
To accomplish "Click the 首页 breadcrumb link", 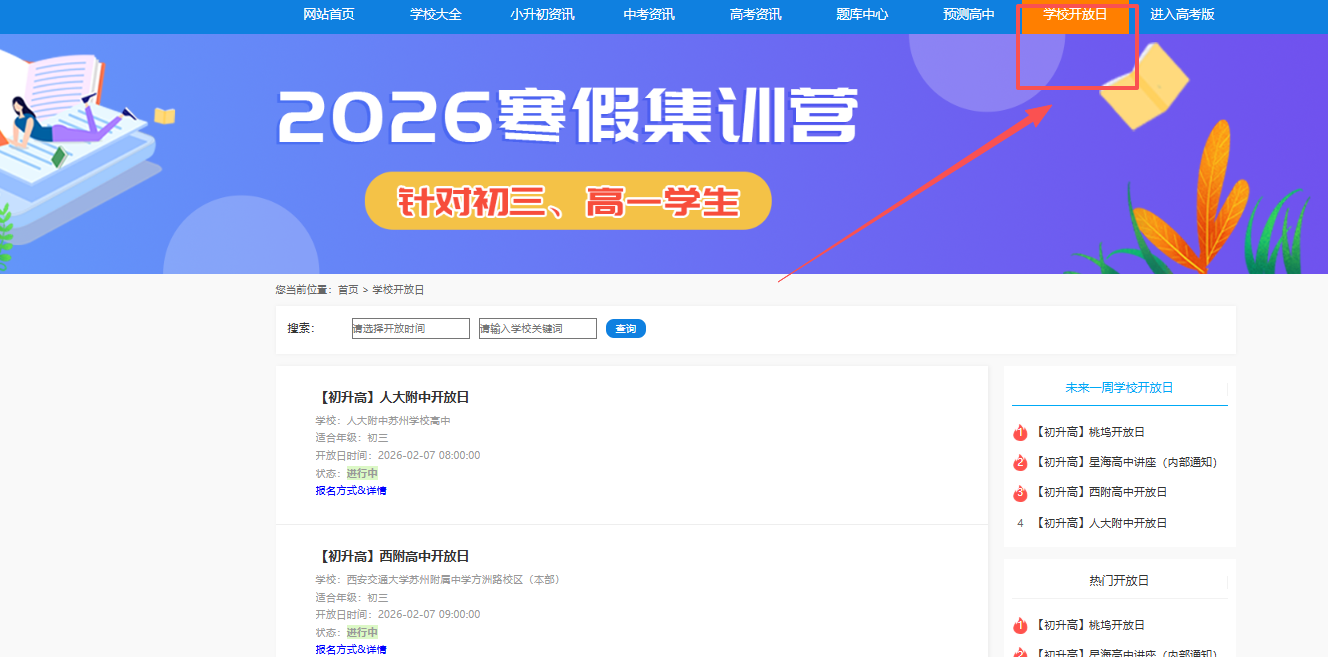I will tap(348, 290).
